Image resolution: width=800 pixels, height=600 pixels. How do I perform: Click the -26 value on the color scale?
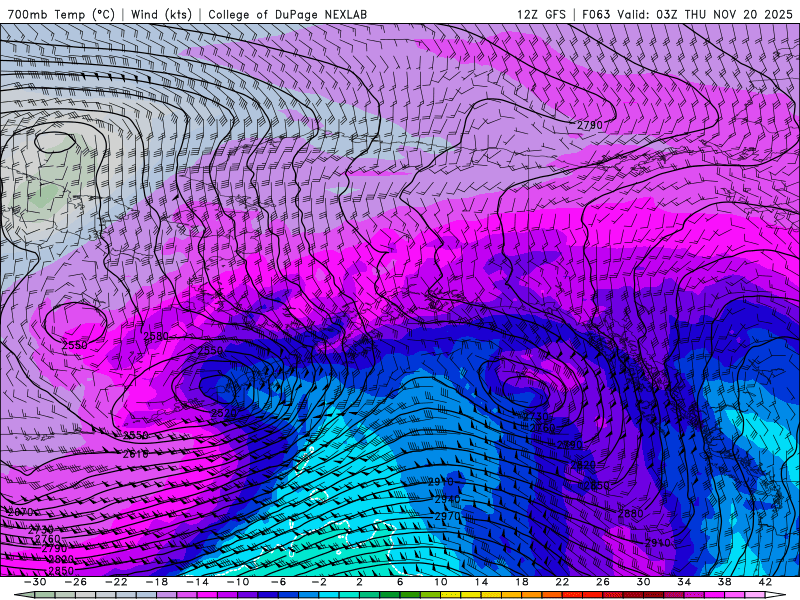[76, 582]
